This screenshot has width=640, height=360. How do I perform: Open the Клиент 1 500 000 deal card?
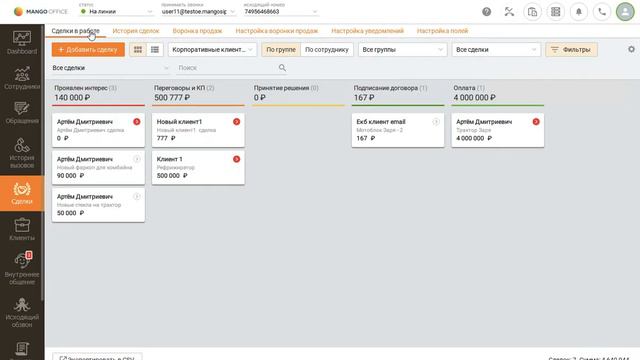198,167
